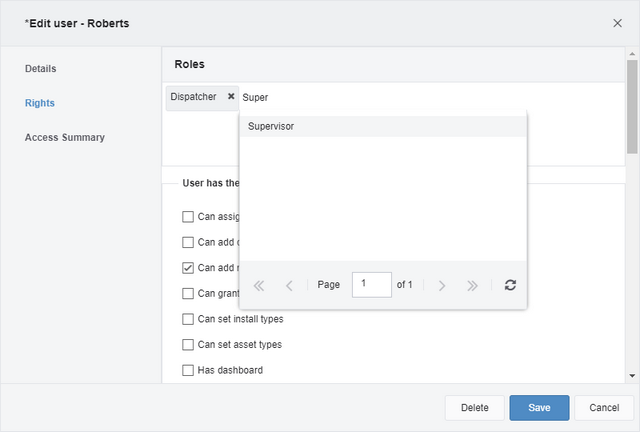Image resolution: width=640 pixels, height=432 pixels.
Task: Jump to last page of role list
Action: (x=472, y=285)
